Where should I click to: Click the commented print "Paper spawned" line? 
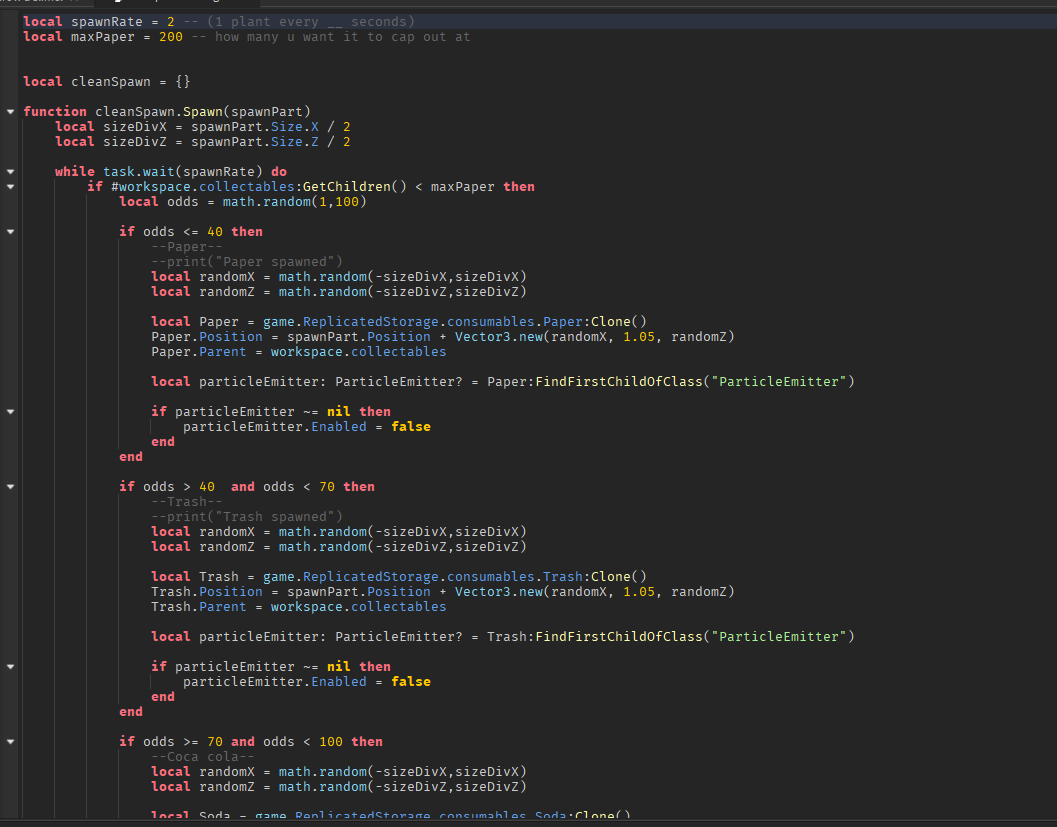tap(246, 262)
